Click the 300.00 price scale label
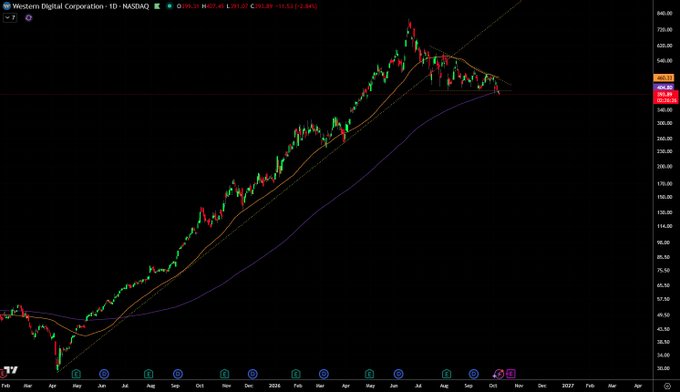Viewport: 680px width, 392px height. tap(664, 123)
